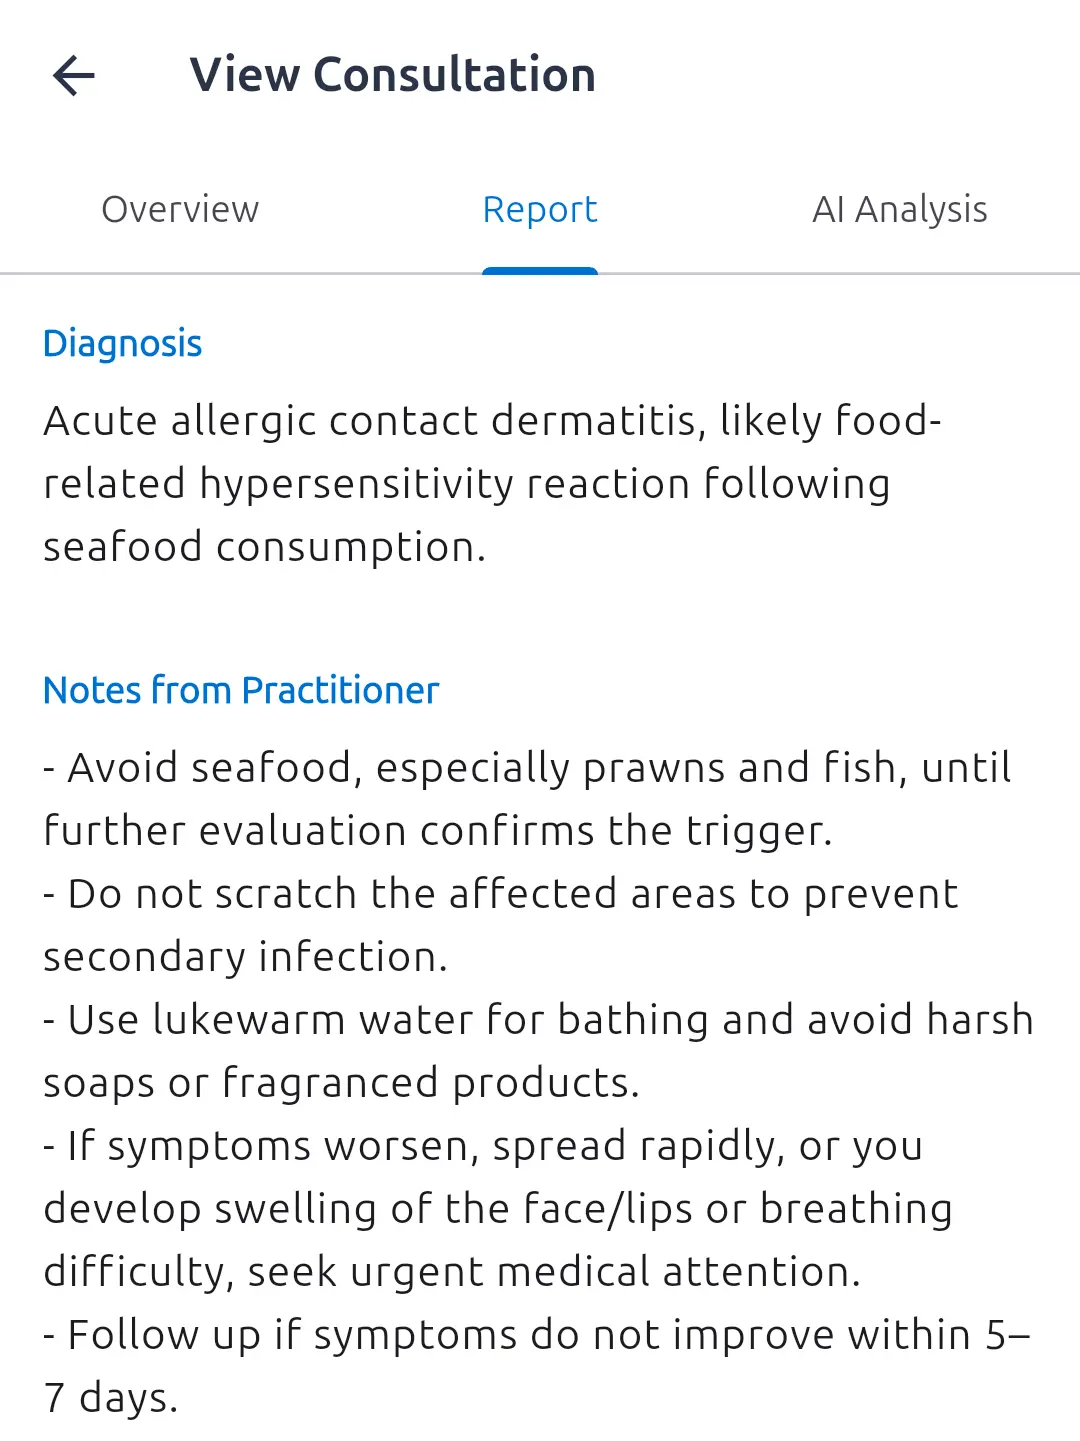Tap the "Use lukewarm water for bathing" line
Image resolution: width=1080 pixels, height=1441 pixels.
point(538,1020)
